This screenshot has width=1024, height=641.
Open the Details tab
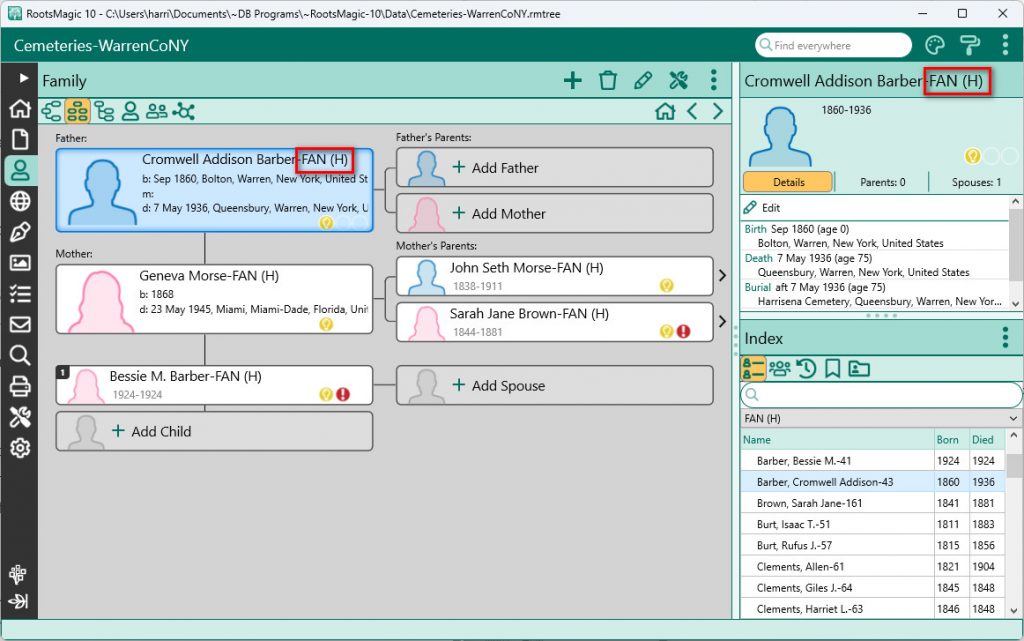pos(788,182)
